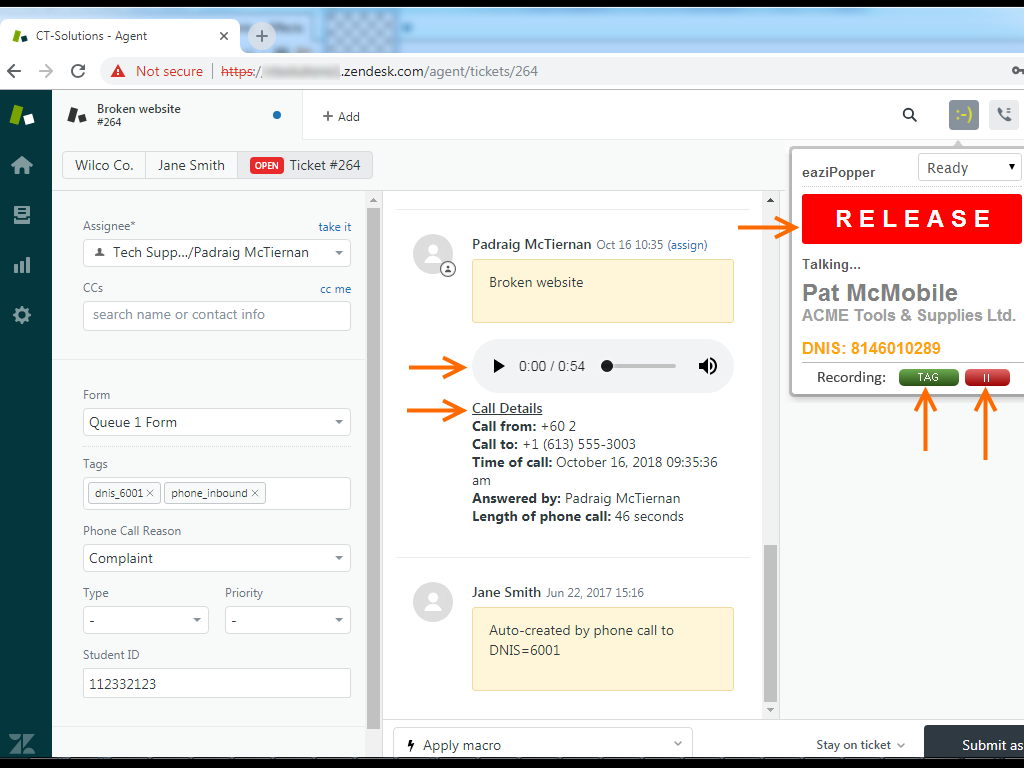1024x768 pixels.
Task: Open the eaziPopper smiley icon
Action: tap(963, 115)
